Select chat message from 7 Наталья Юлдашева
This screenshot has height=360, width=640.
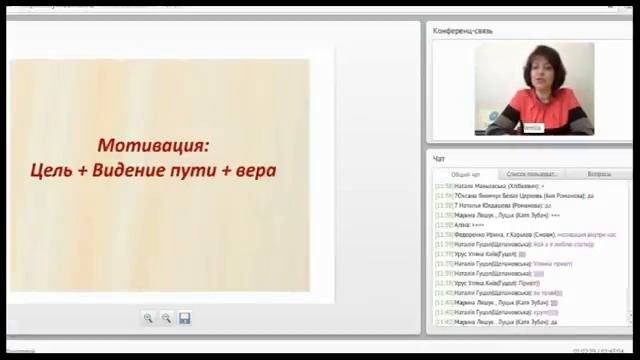point(493,205)
